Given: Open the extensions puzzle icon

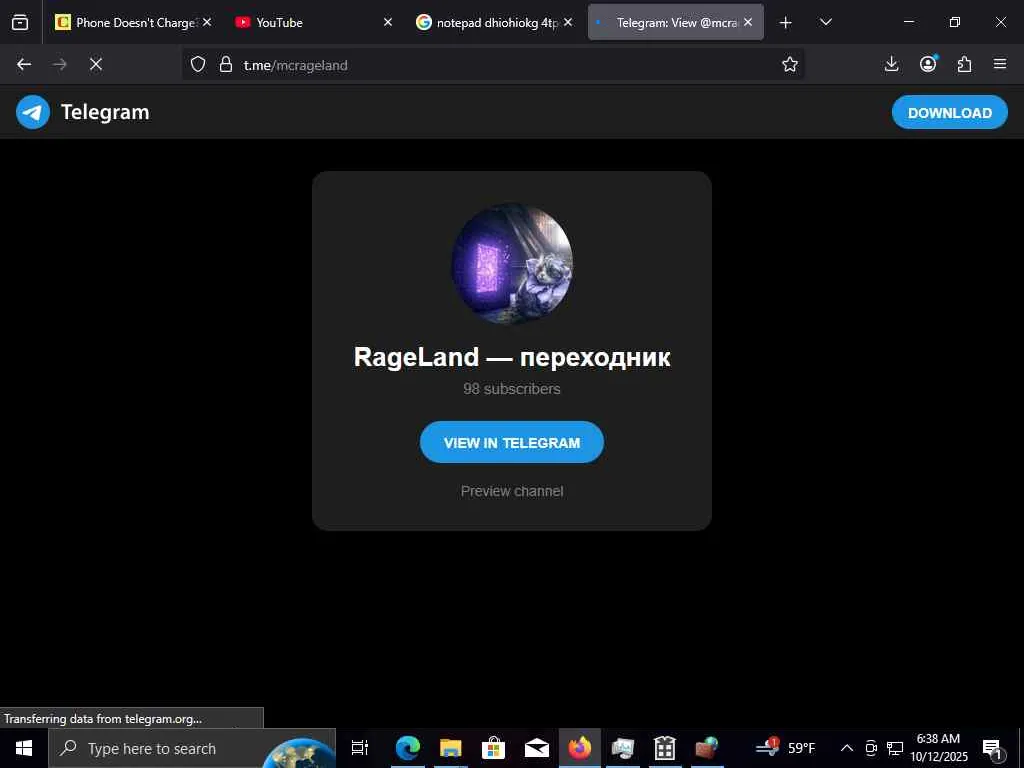Looking at the screenshot, I should [965, 64].
